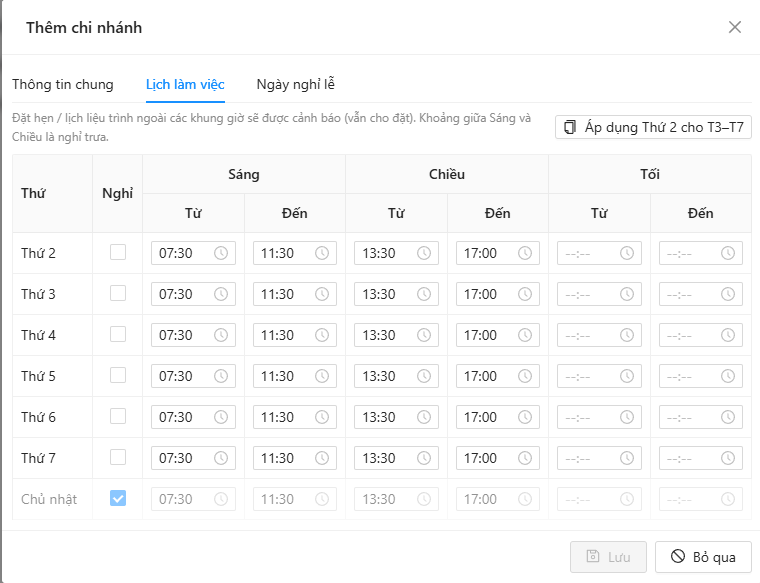Open clock picker for Thứ 5 Tối Từ
The image size is (760, 583).
tap(627, 376)
